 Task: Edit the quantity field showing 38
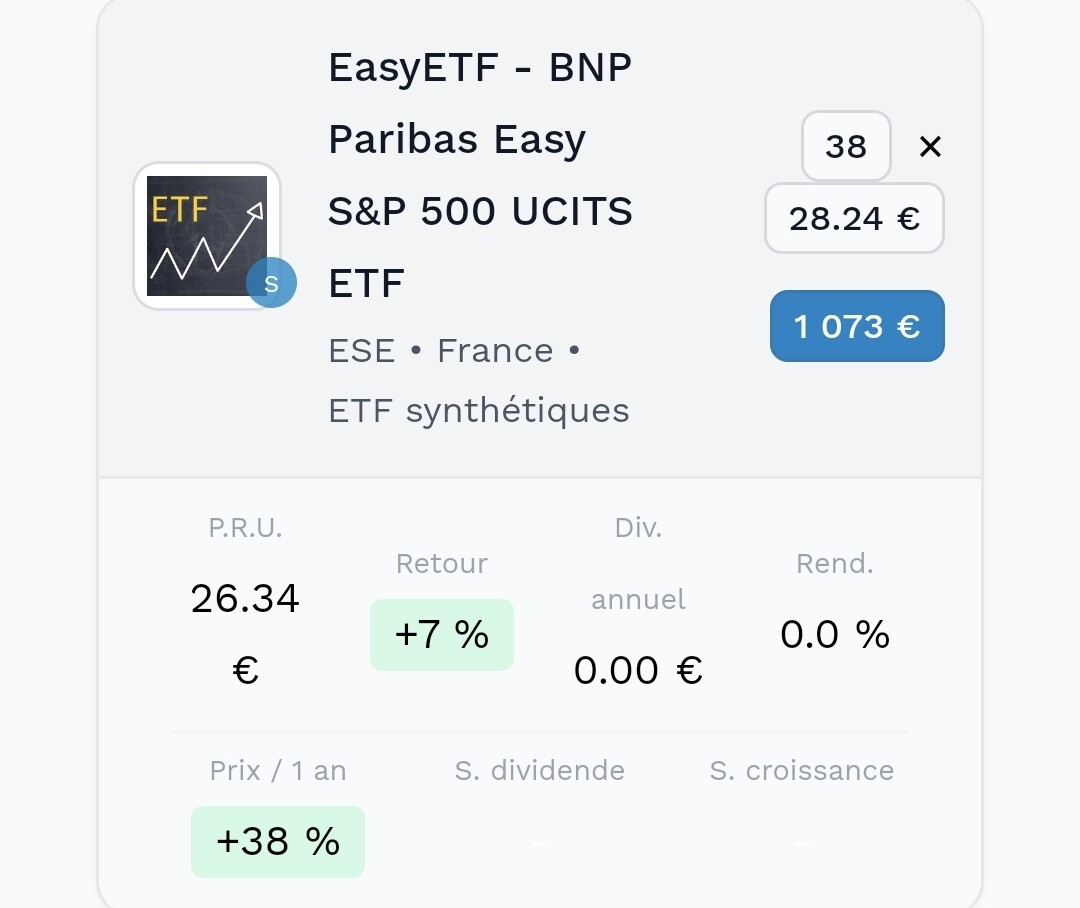[846, 146]
